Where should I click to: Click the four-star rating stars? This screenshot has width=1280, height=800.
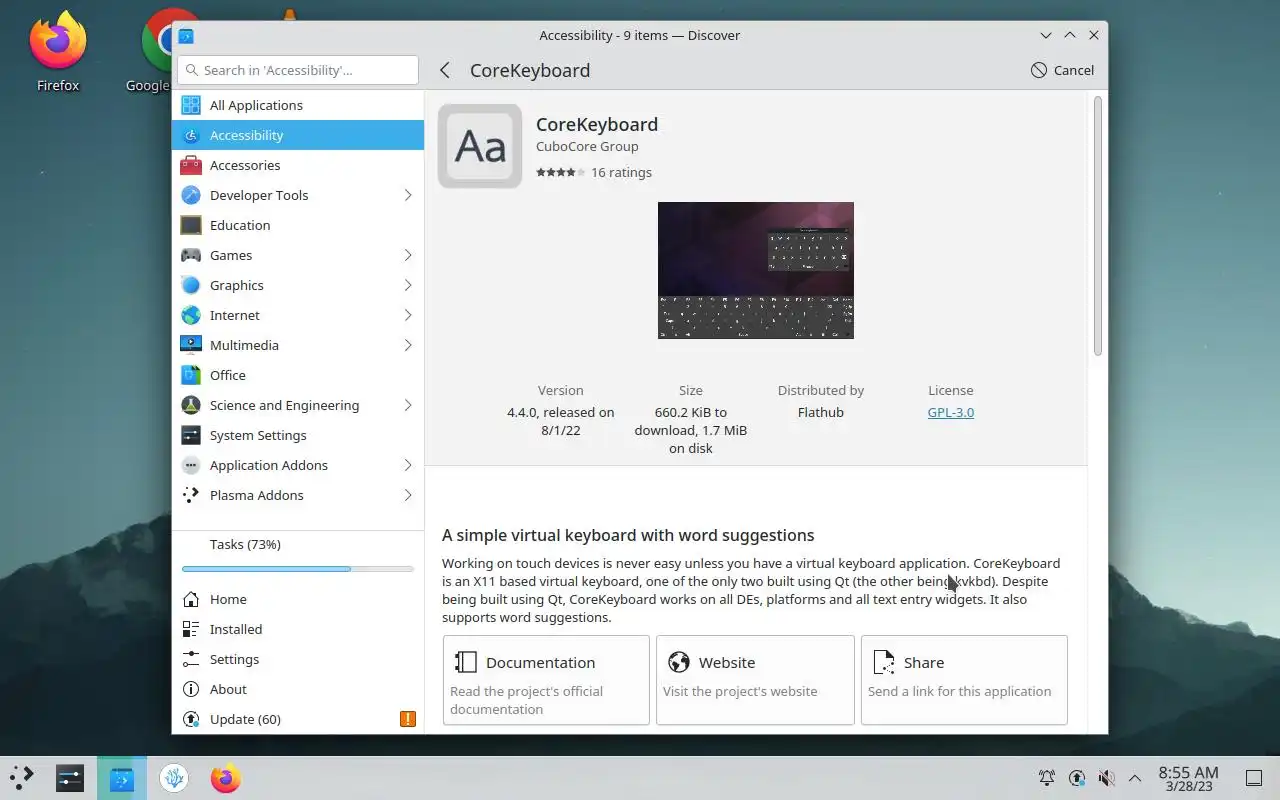coord(561,172)
